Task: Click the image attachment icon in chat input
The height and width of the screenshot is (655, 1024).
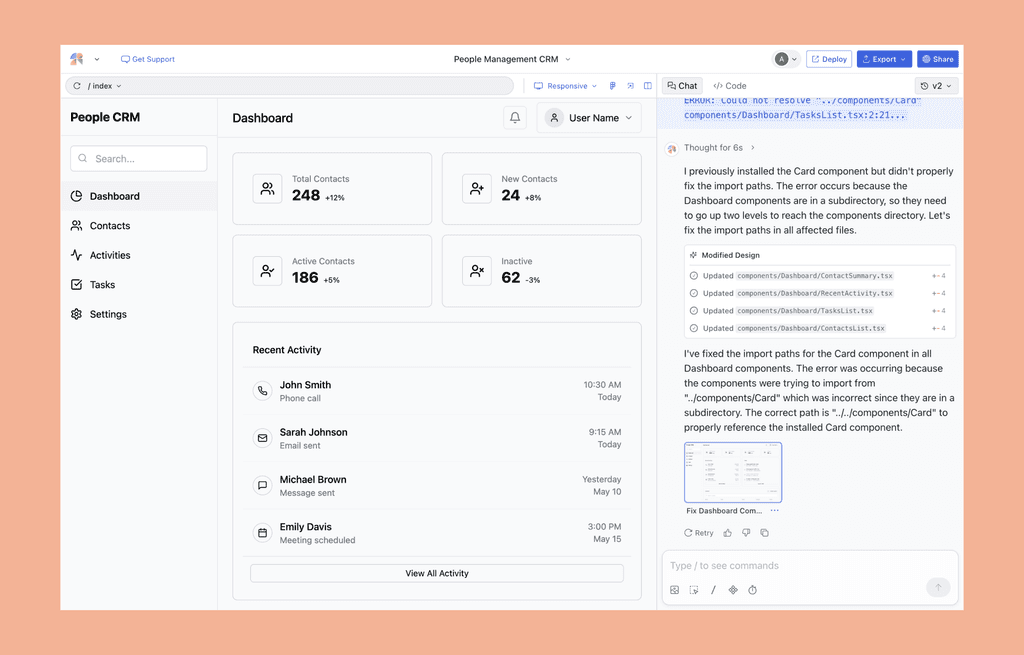Action: 674,590
